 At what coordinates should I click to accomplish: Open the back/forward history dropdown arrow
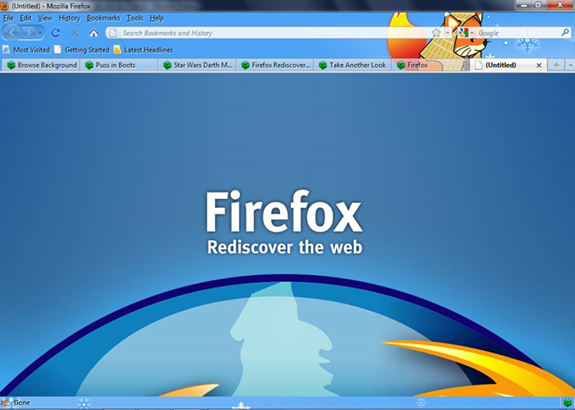[40, 33]
